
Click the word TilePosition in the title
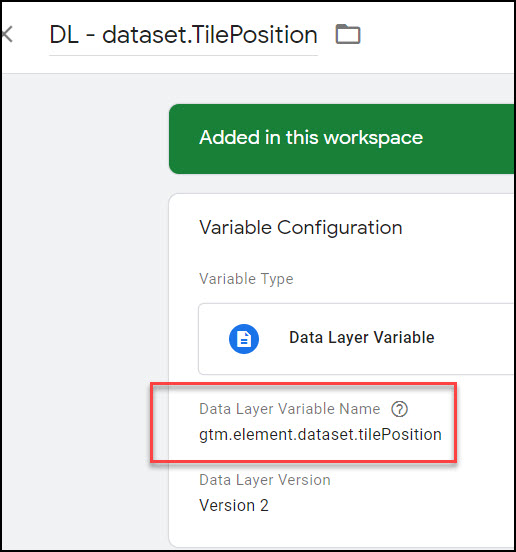[x=255, y=35]
